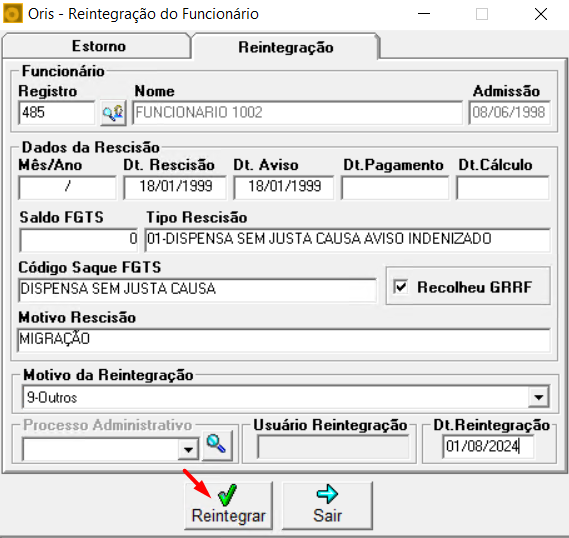This screenshot has width=569, height=538.
Task: Click the Nome field FUNCIONARIO 1002
Action: click(298, 112)
